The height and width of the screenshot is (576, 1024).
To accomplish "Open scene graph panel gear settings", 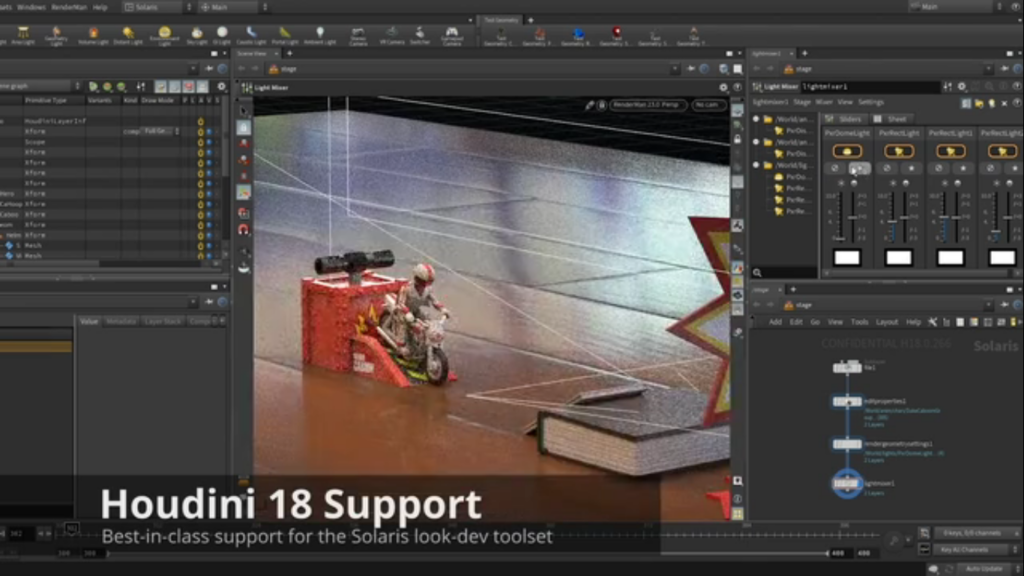I will [x=221, y=86].
